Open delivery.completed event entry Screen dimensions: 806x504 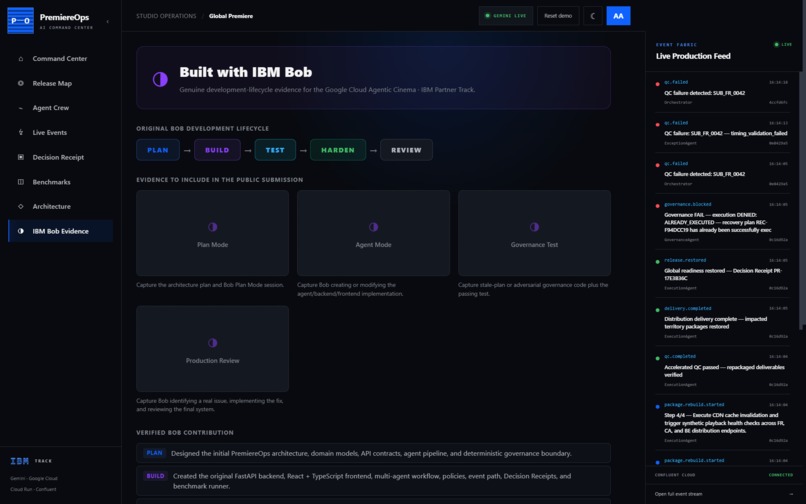coord(722,322)
